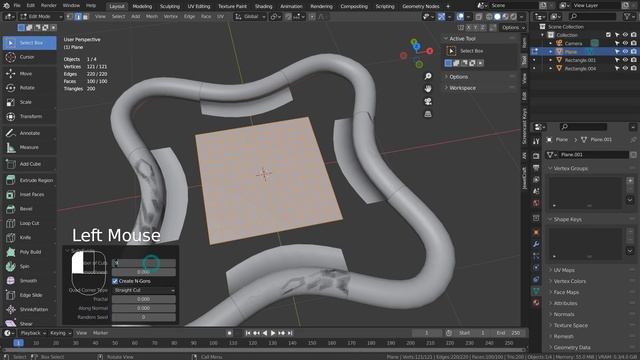Jump to the end frame button
This screenshot has width=640, height=360.
click(290, 333)
